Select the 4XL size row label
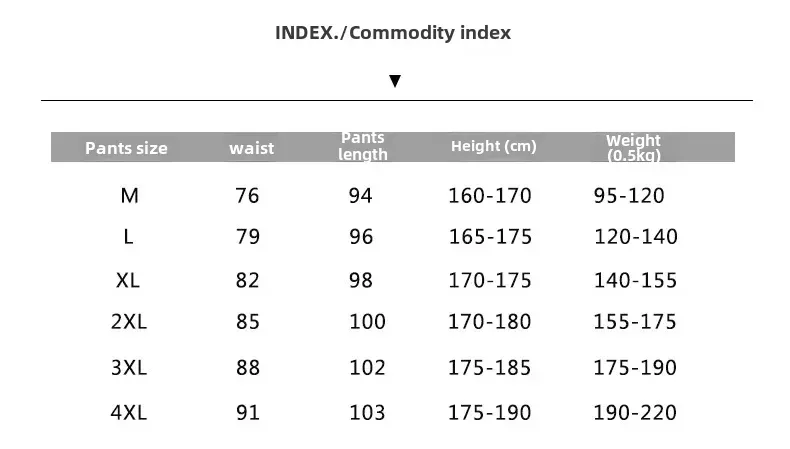The height and width of the screenshot is (449, 790). click(129, 413)
